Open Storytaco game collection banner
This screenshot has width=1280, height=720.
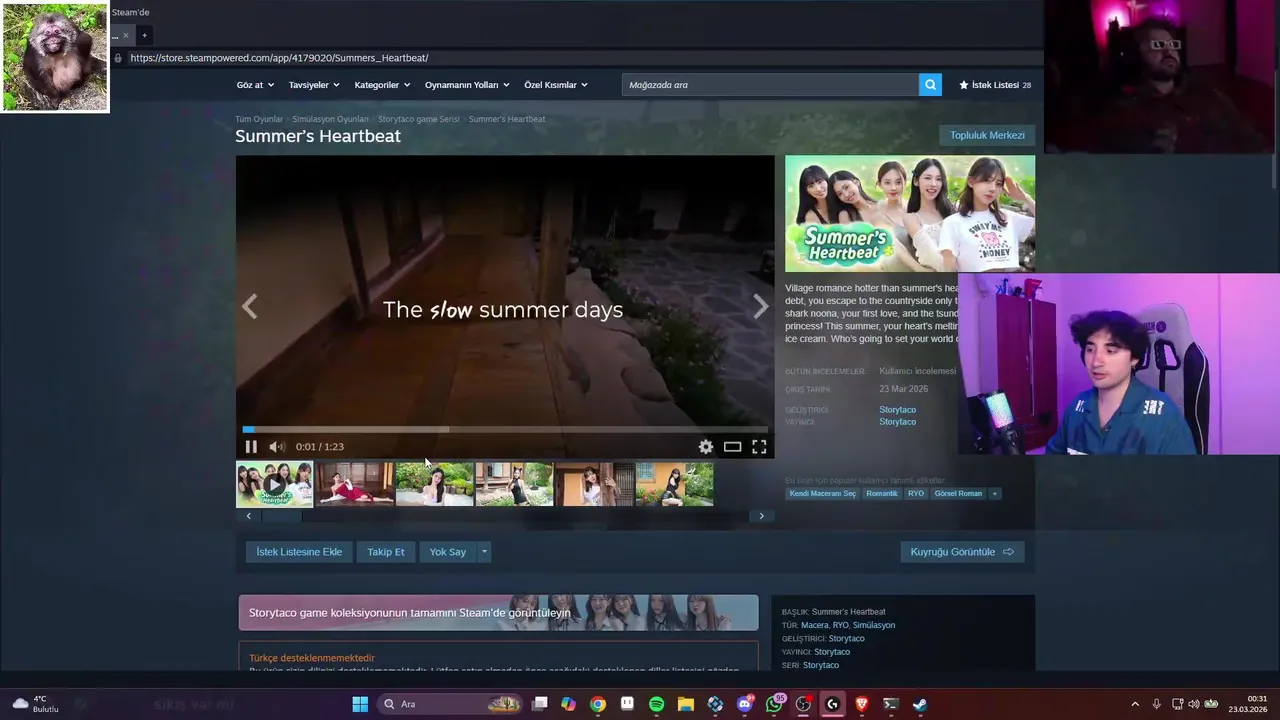(499, 613)
